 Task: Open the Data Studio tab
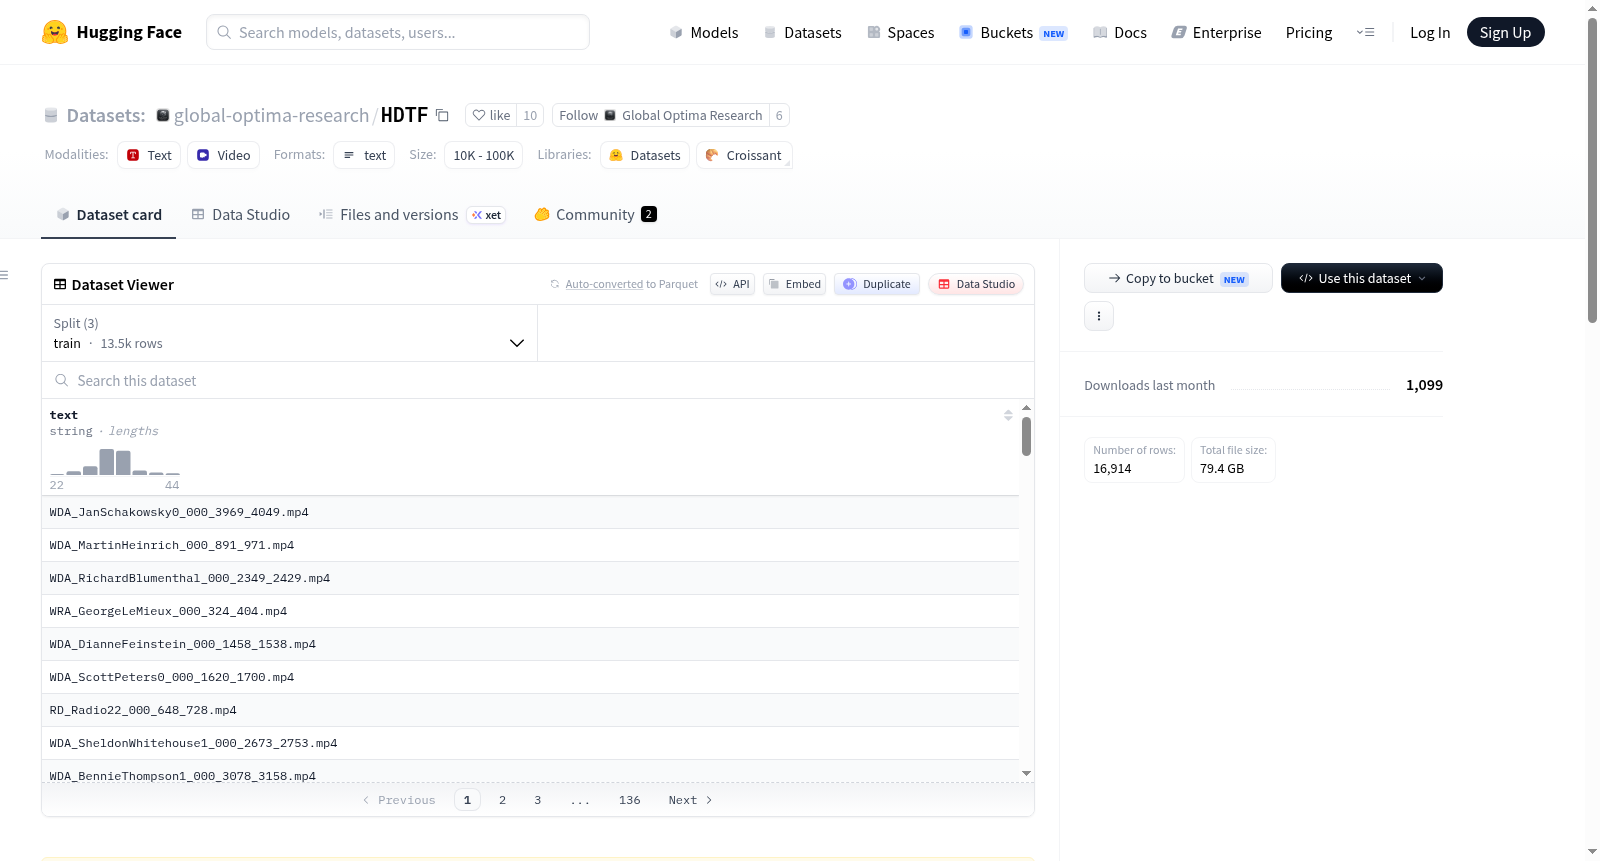click(241, 215)
